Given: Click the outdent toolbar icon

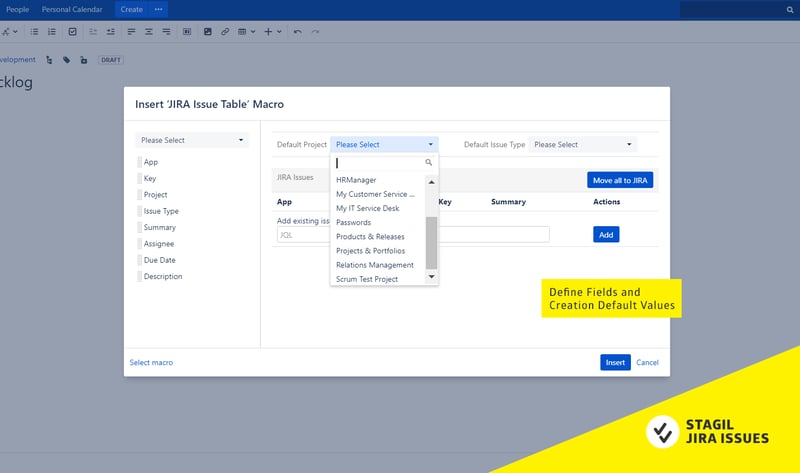Looking at the screenshot, I should click(x=93, y=32).
